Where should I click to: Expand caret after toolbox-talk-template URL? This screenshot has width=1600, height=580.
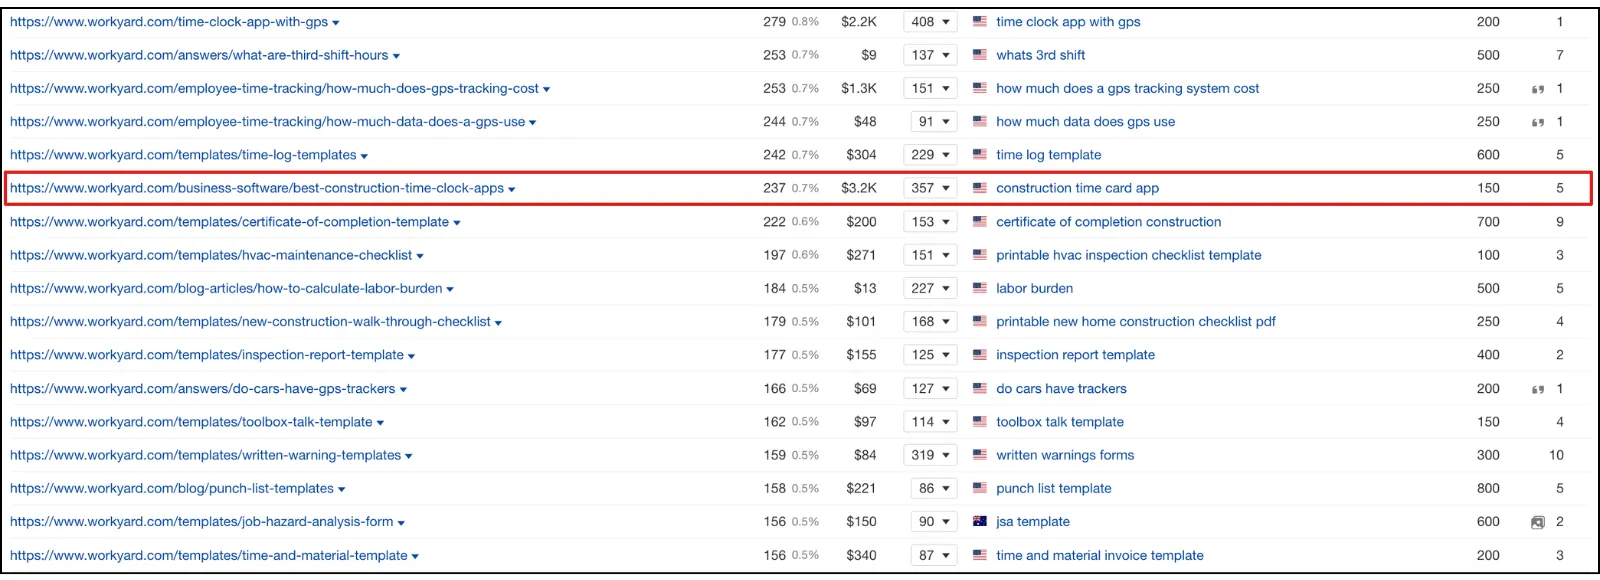coord(380,423)
